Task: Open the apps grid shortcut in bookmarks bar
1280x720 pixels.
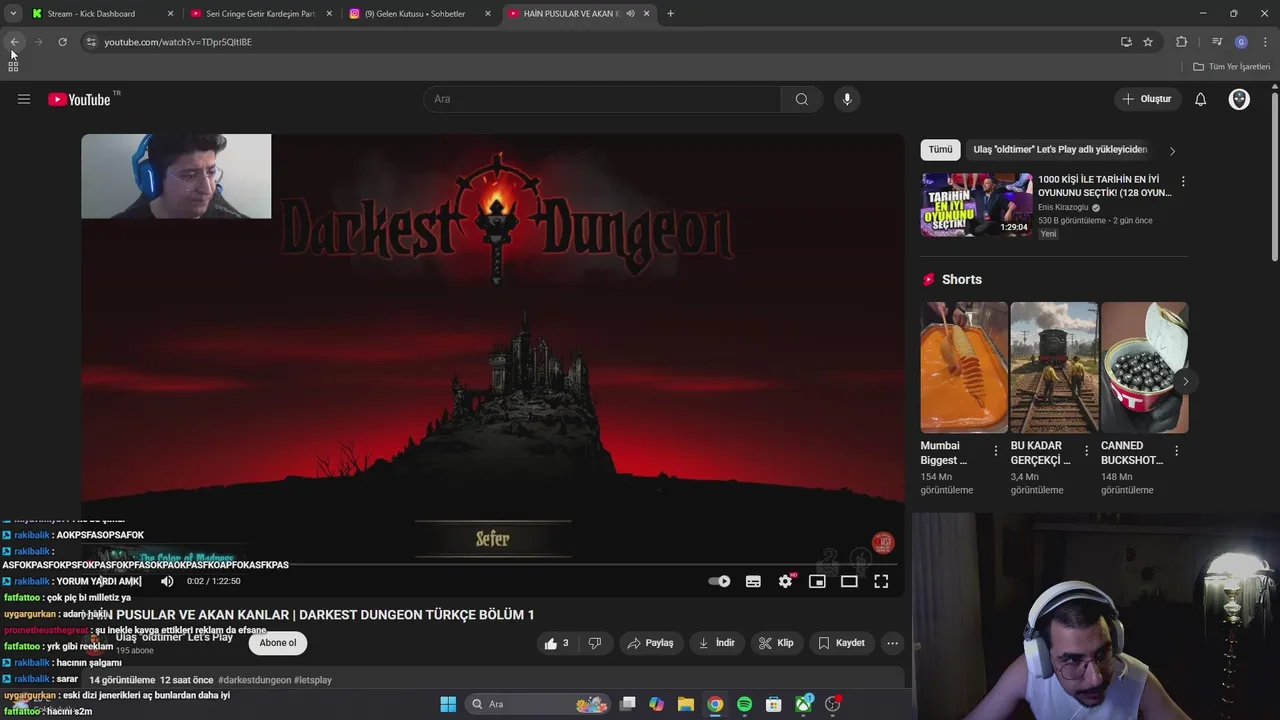Action: [13, 66]
